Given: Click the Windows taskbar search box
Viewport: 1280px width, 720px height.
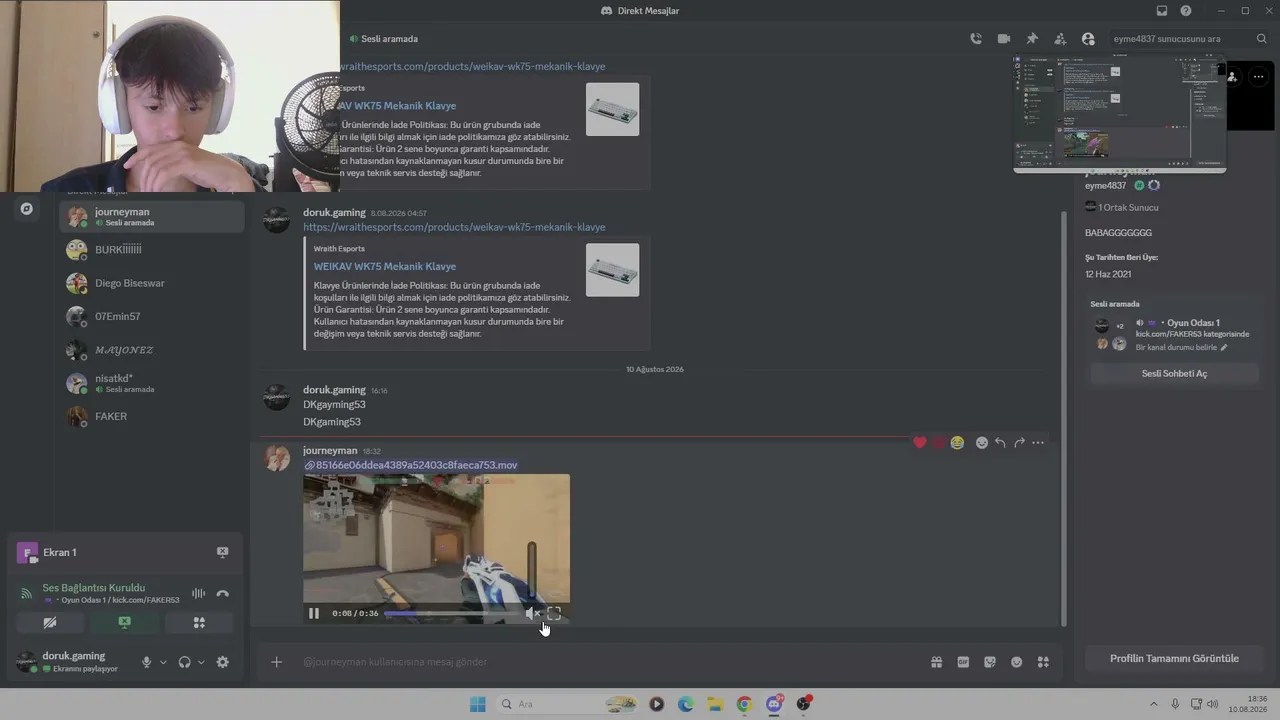Looking at the screenshot, I should (x=567, y=704).
